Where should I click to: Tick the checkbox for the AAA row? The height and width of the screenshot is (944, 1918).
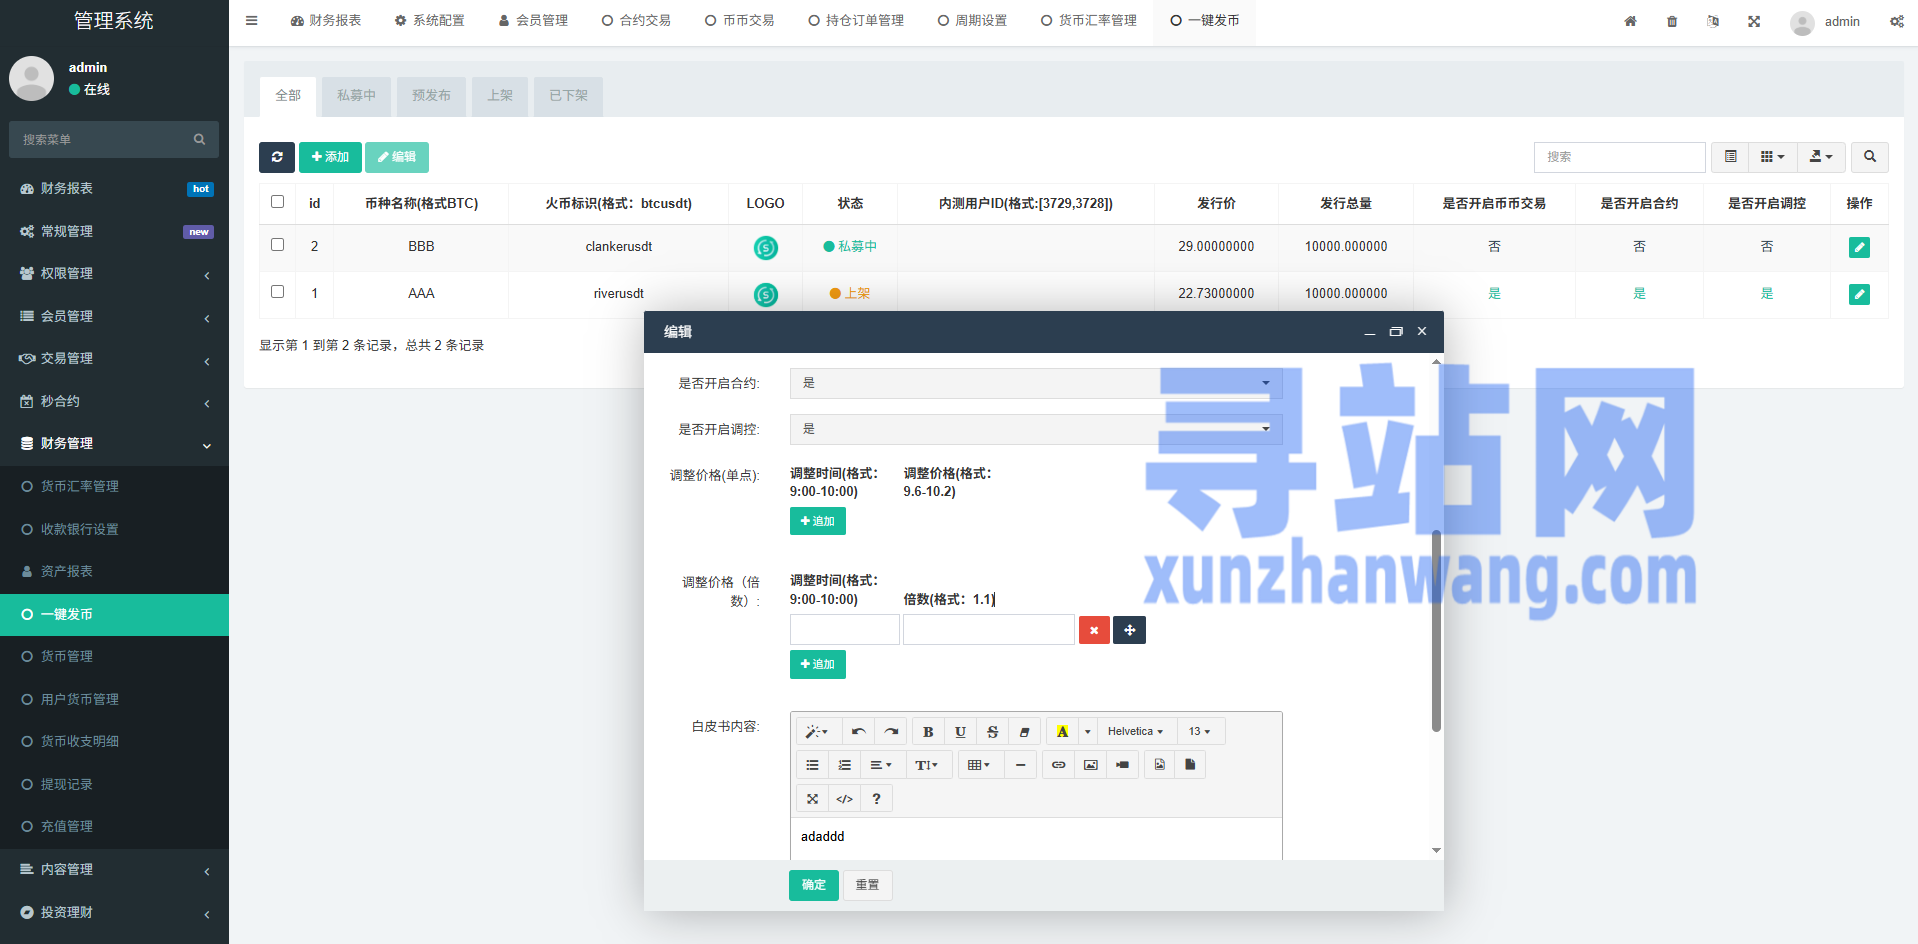[278, 292]
